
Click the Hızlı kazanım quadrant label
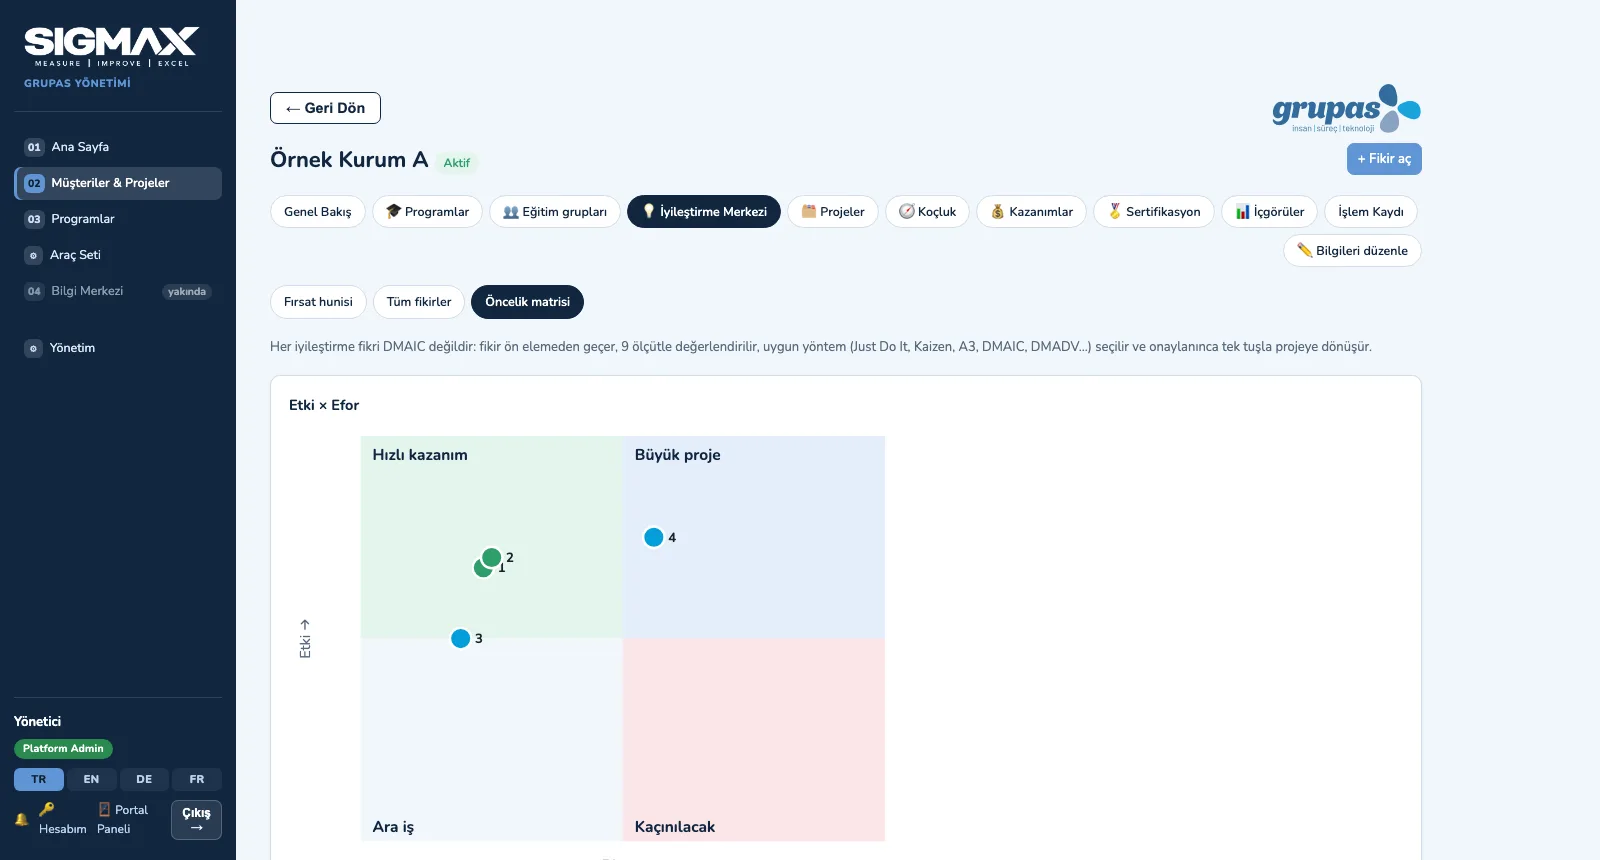(420, 455)
